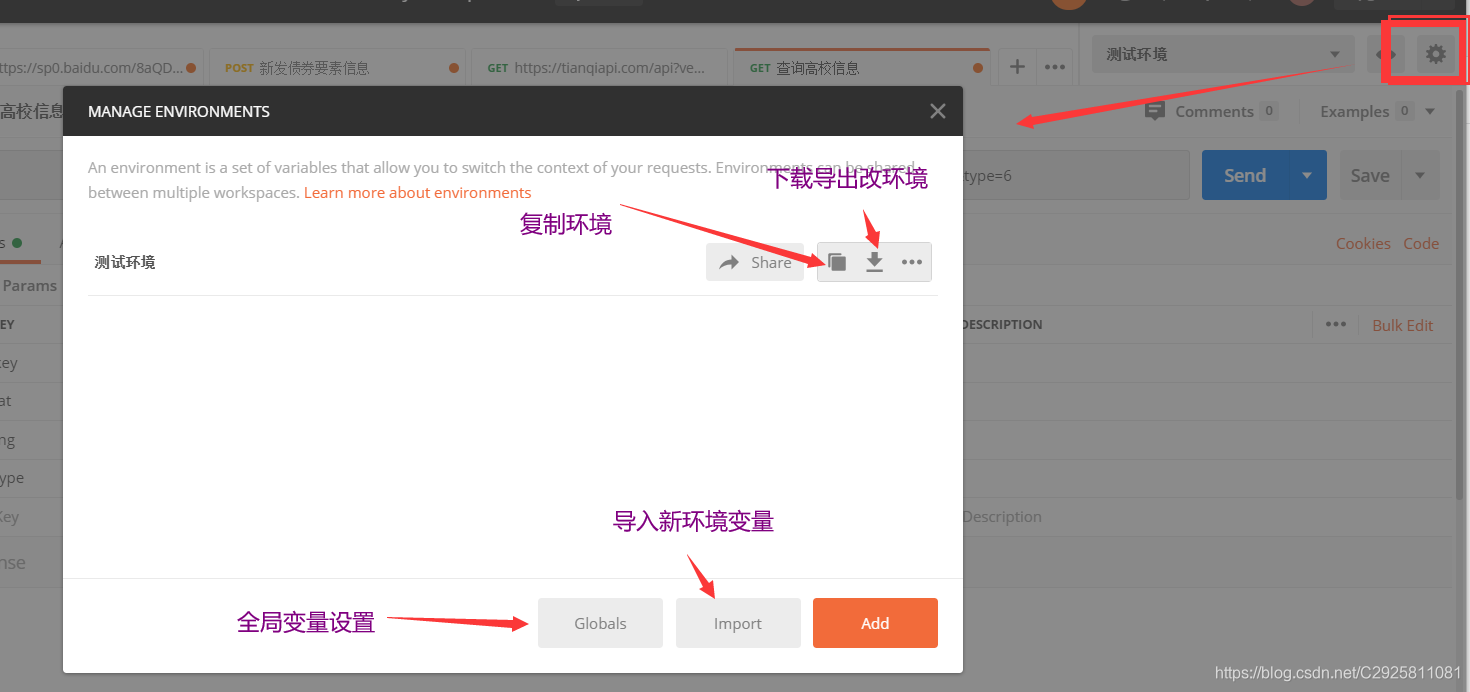Switch to the sp0.baidu.com request tab
Viewport: 1470px width, 692px height.
click(100, 67)
